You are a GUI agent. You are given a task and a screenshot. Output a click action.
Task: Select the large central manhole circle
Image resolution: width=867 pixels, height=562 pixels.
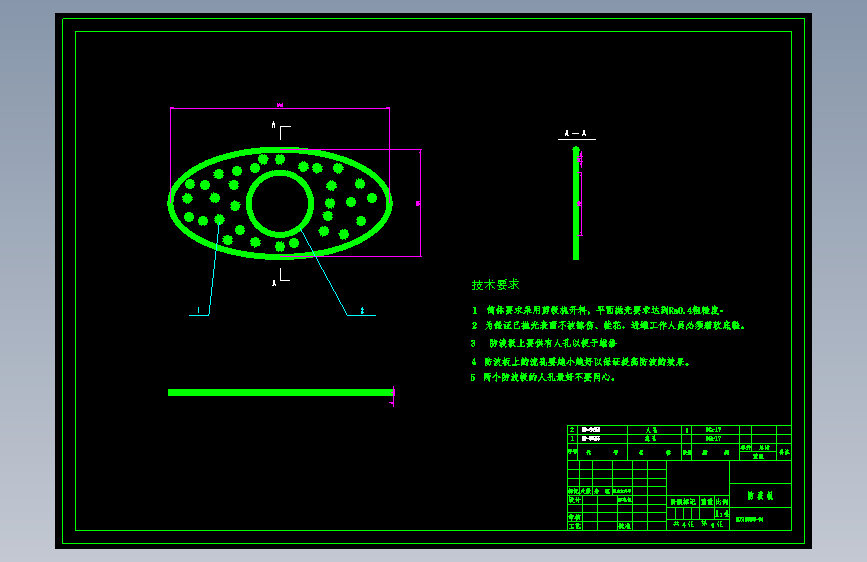coord(280,204)
